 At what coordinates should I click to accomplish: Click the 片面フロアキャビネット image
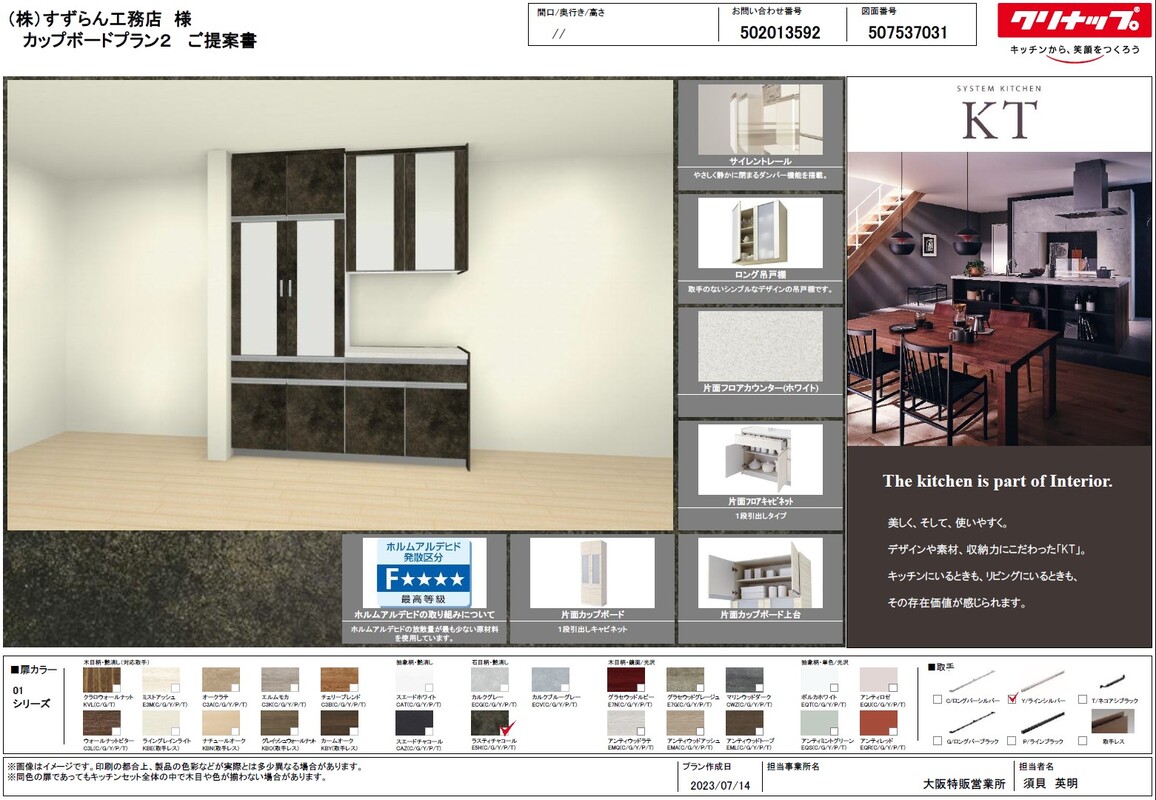pos(760,458)
